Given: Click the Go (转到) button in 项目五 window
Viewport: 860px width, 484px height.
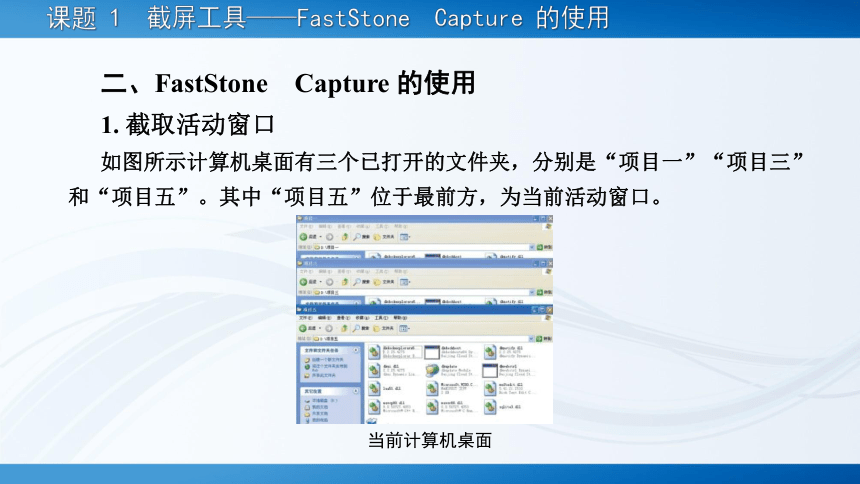Looking at the screenshot, I should click(x=544, y=339).
